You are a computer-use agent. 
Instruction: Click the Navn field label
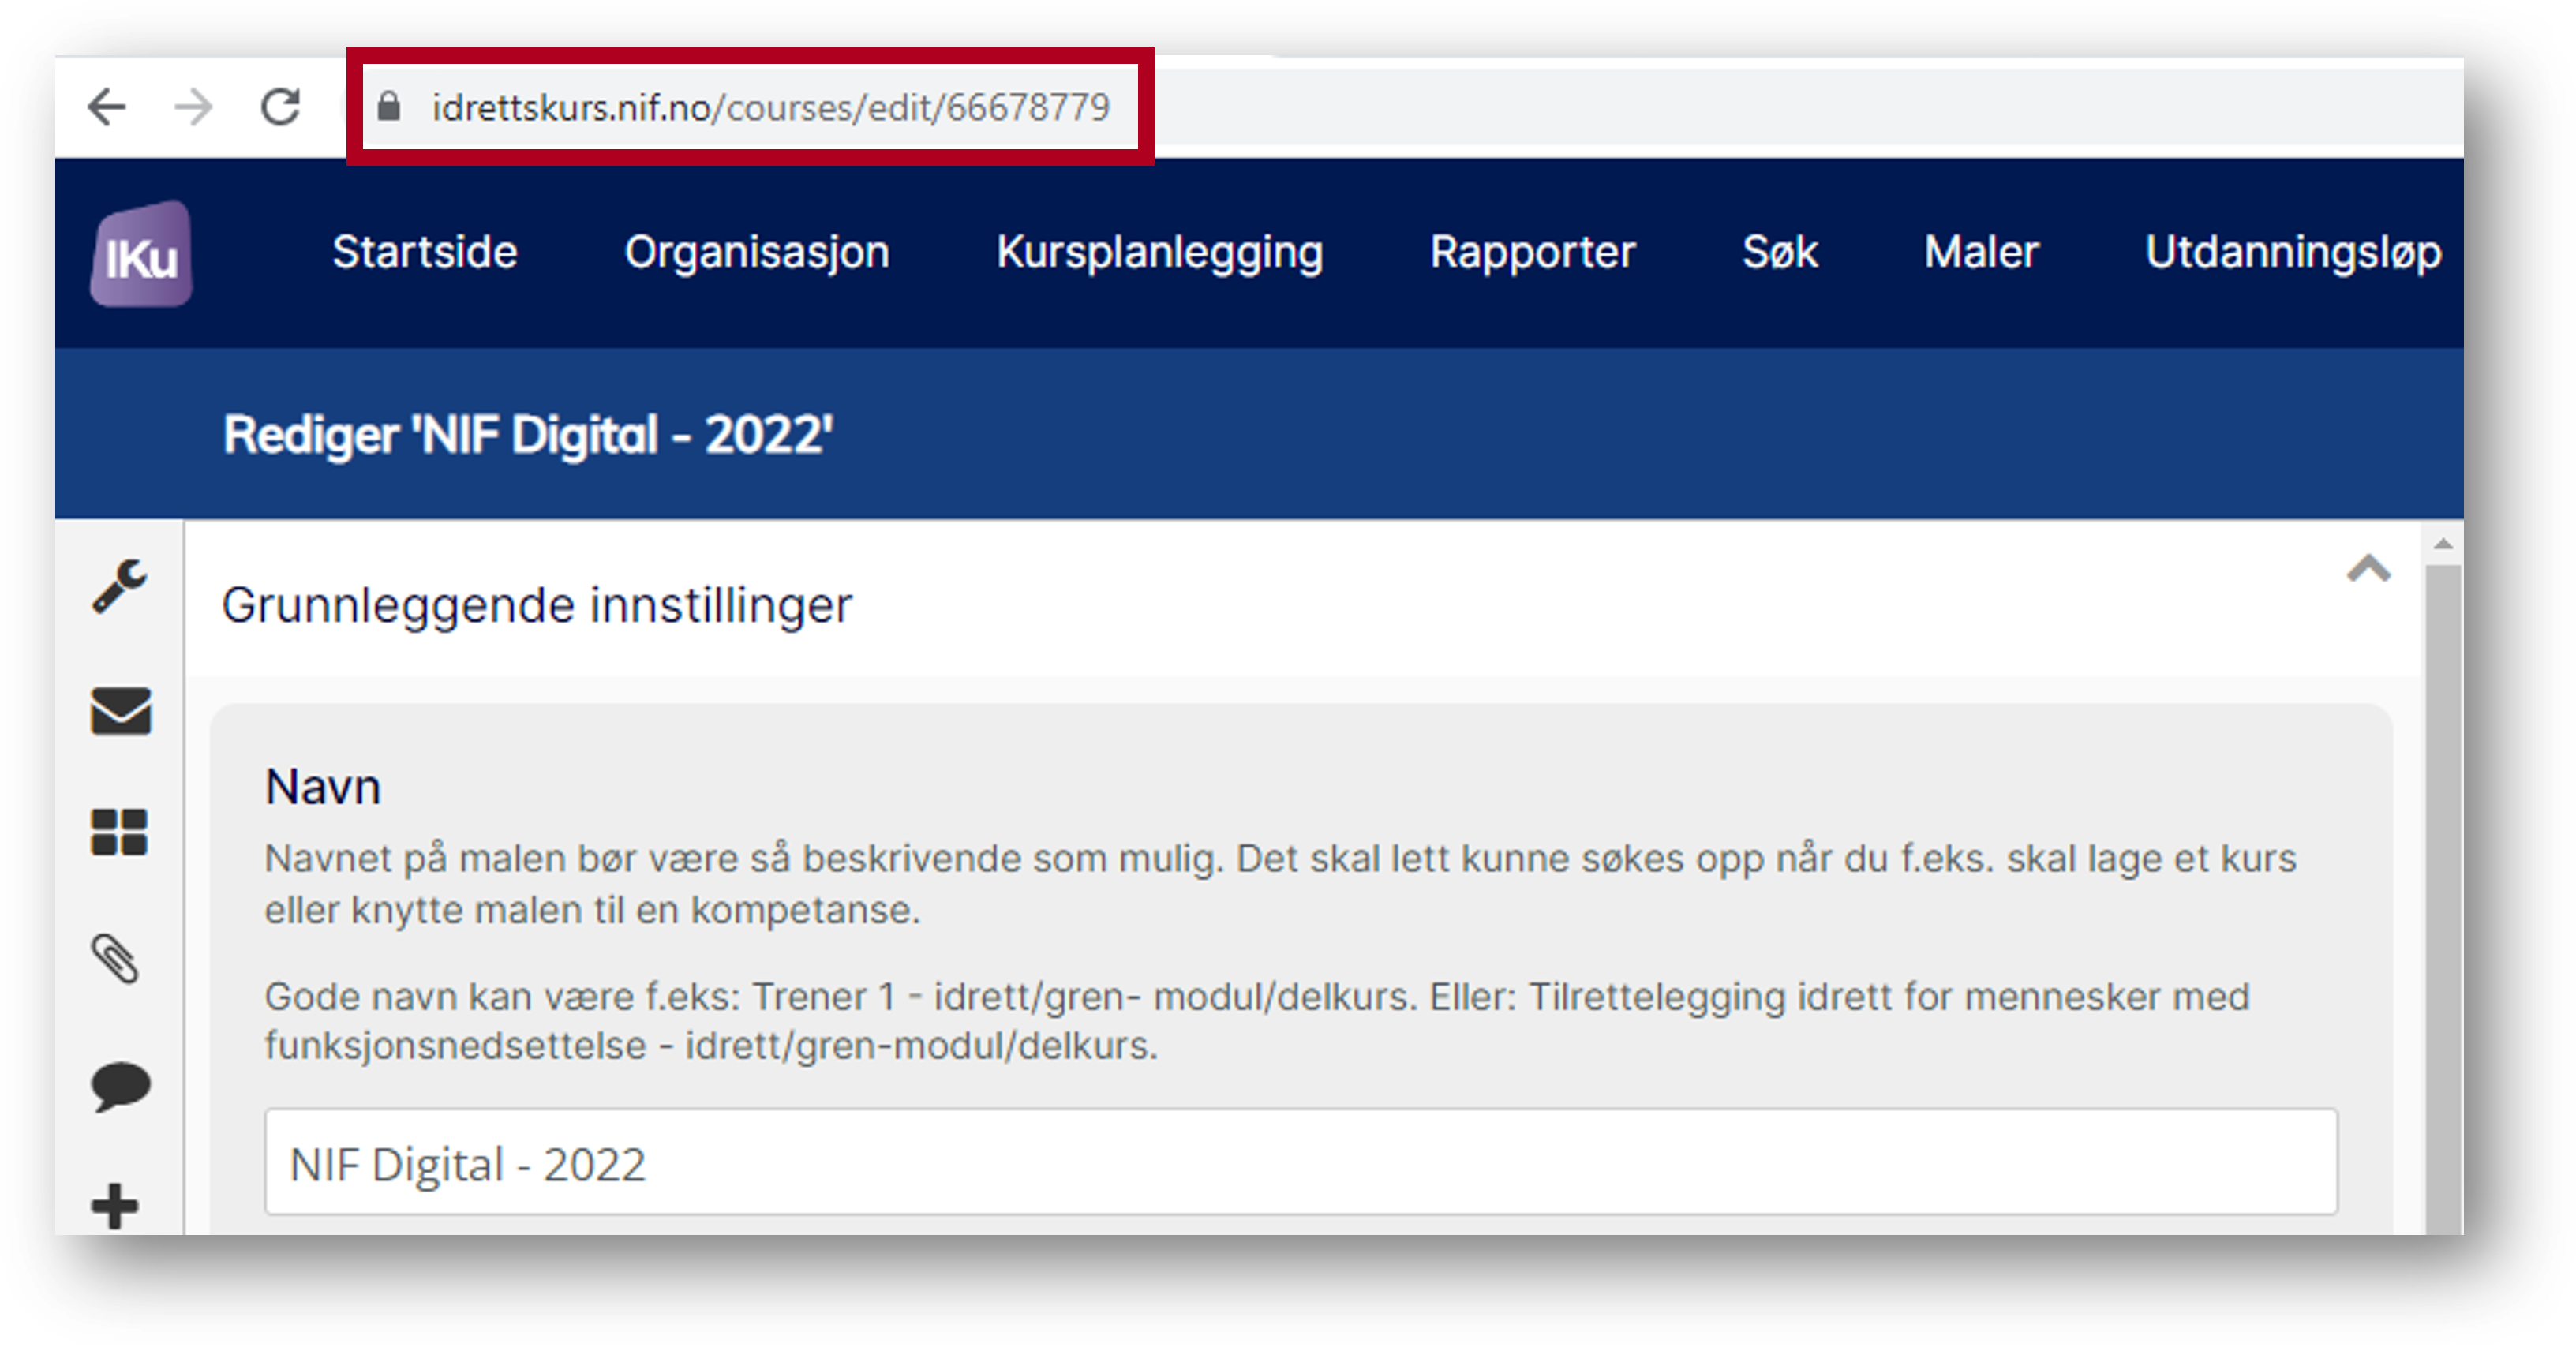point(323,787)
